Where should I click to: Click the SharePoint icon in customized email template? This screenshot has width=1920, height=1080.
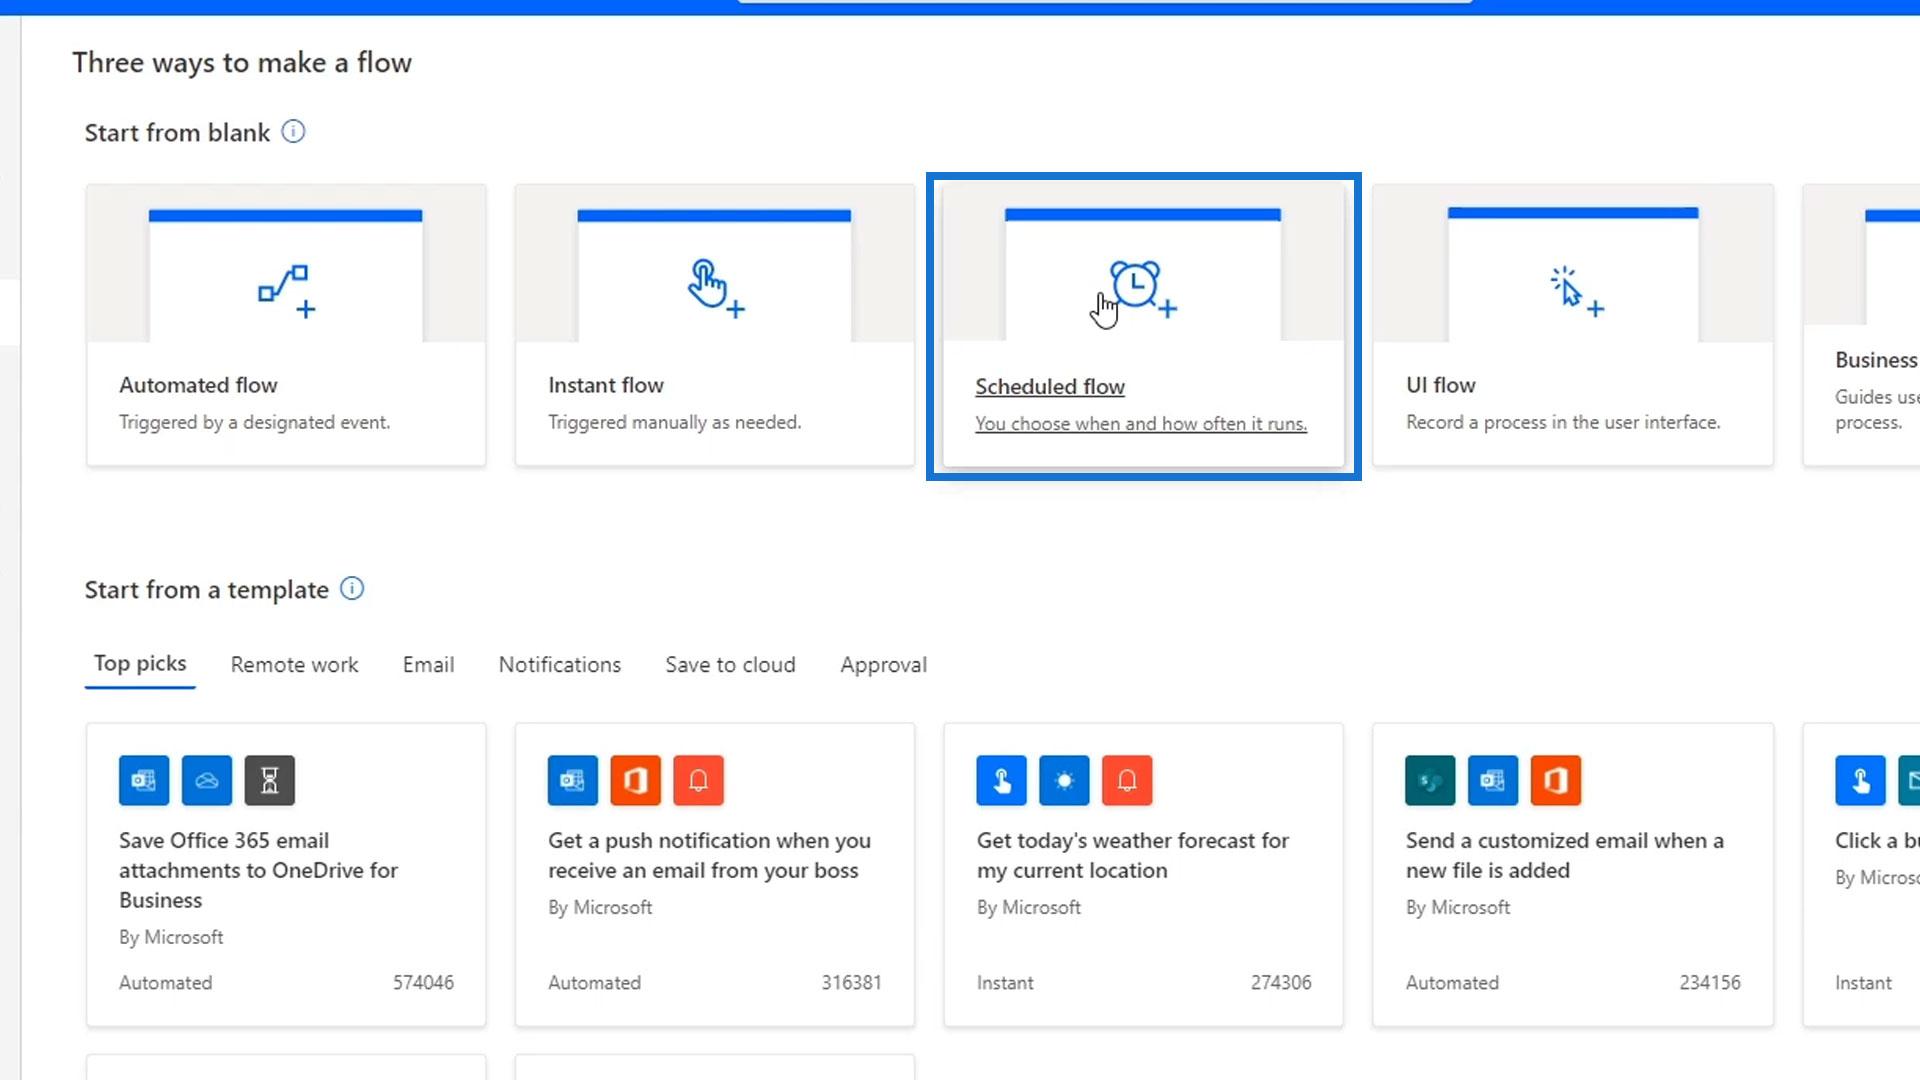[1430, 780]
